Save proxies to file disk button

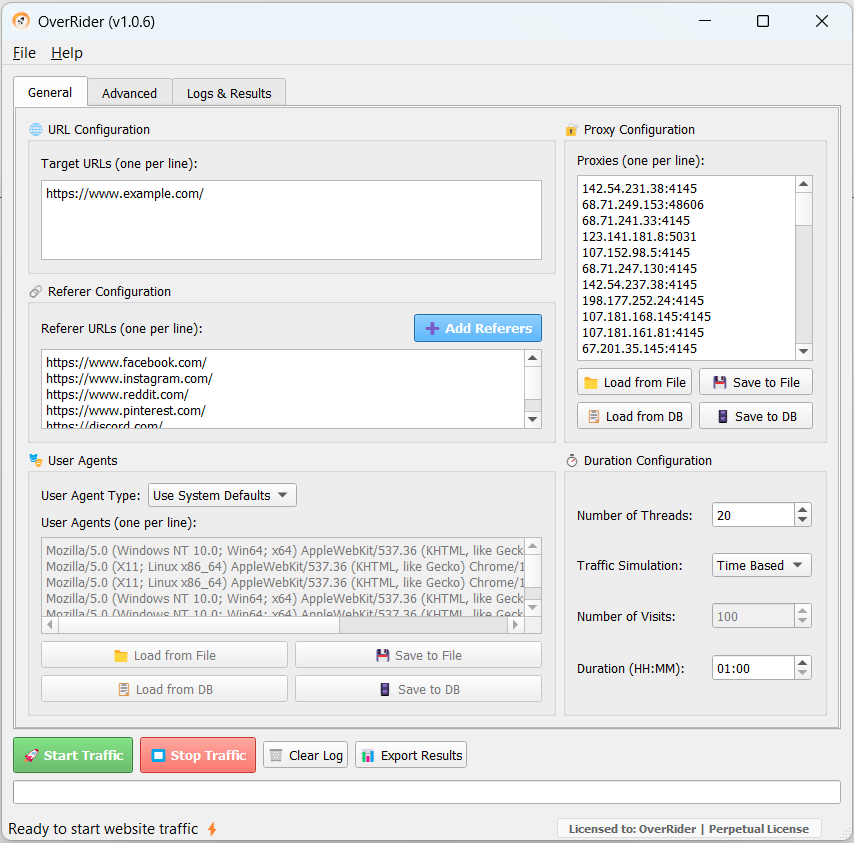[756, 382]
